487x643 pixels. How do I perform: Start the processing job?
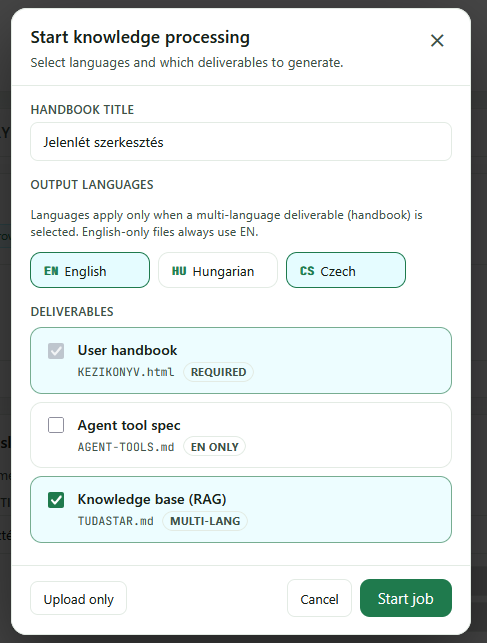pos(406,598)
